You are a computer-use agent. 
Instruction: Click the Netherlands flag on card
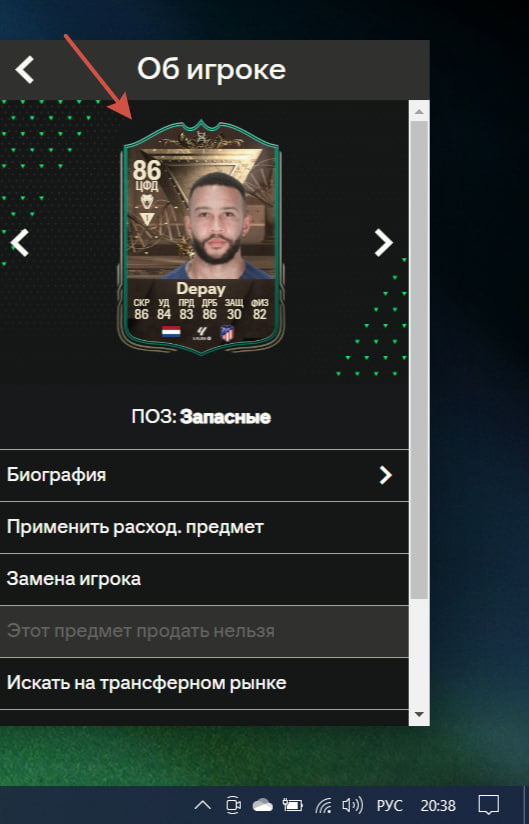[171, 332]
